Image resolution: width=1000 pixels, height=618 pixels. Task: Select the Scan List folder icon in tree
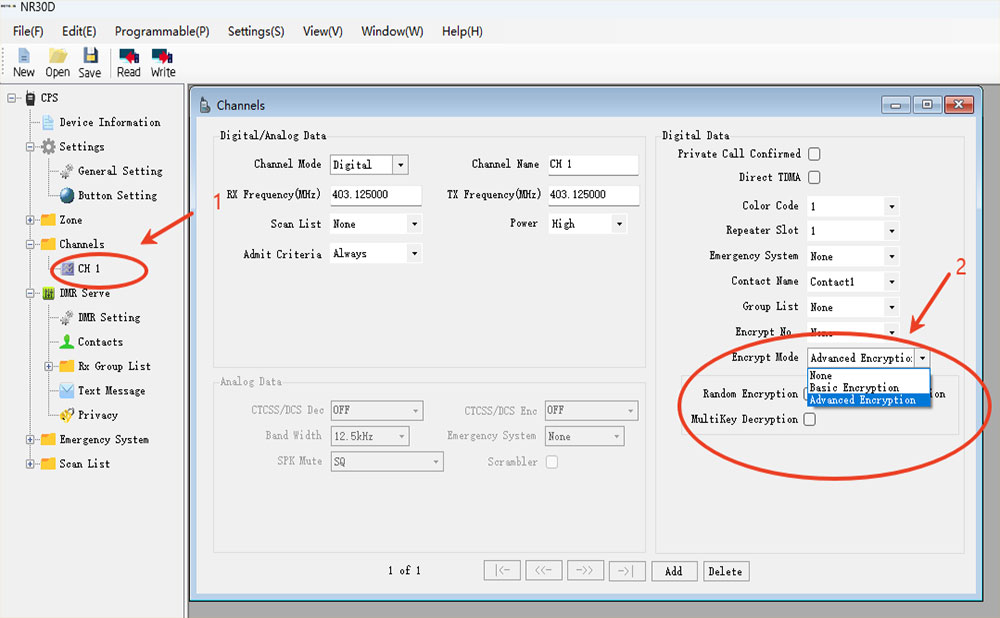click(48, 464)
